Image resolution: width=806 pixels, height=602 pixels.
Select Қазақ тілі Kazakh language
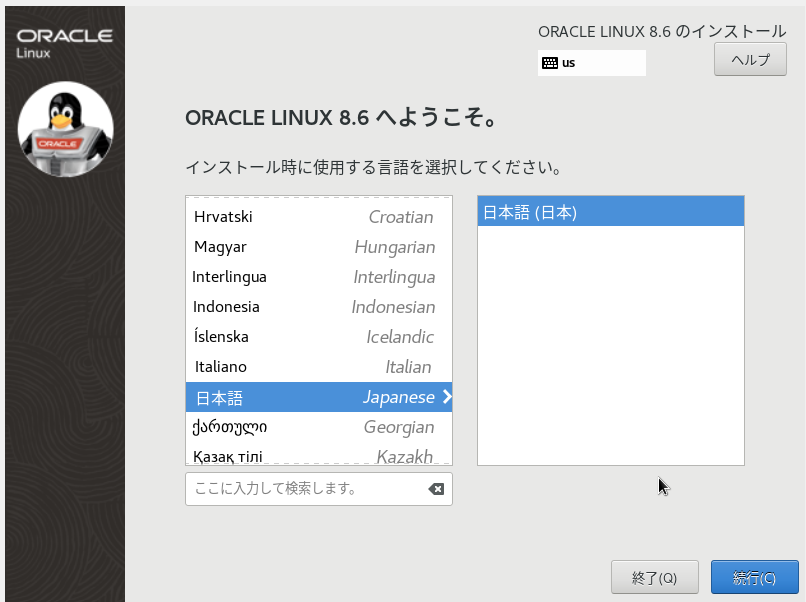point(319,454)
